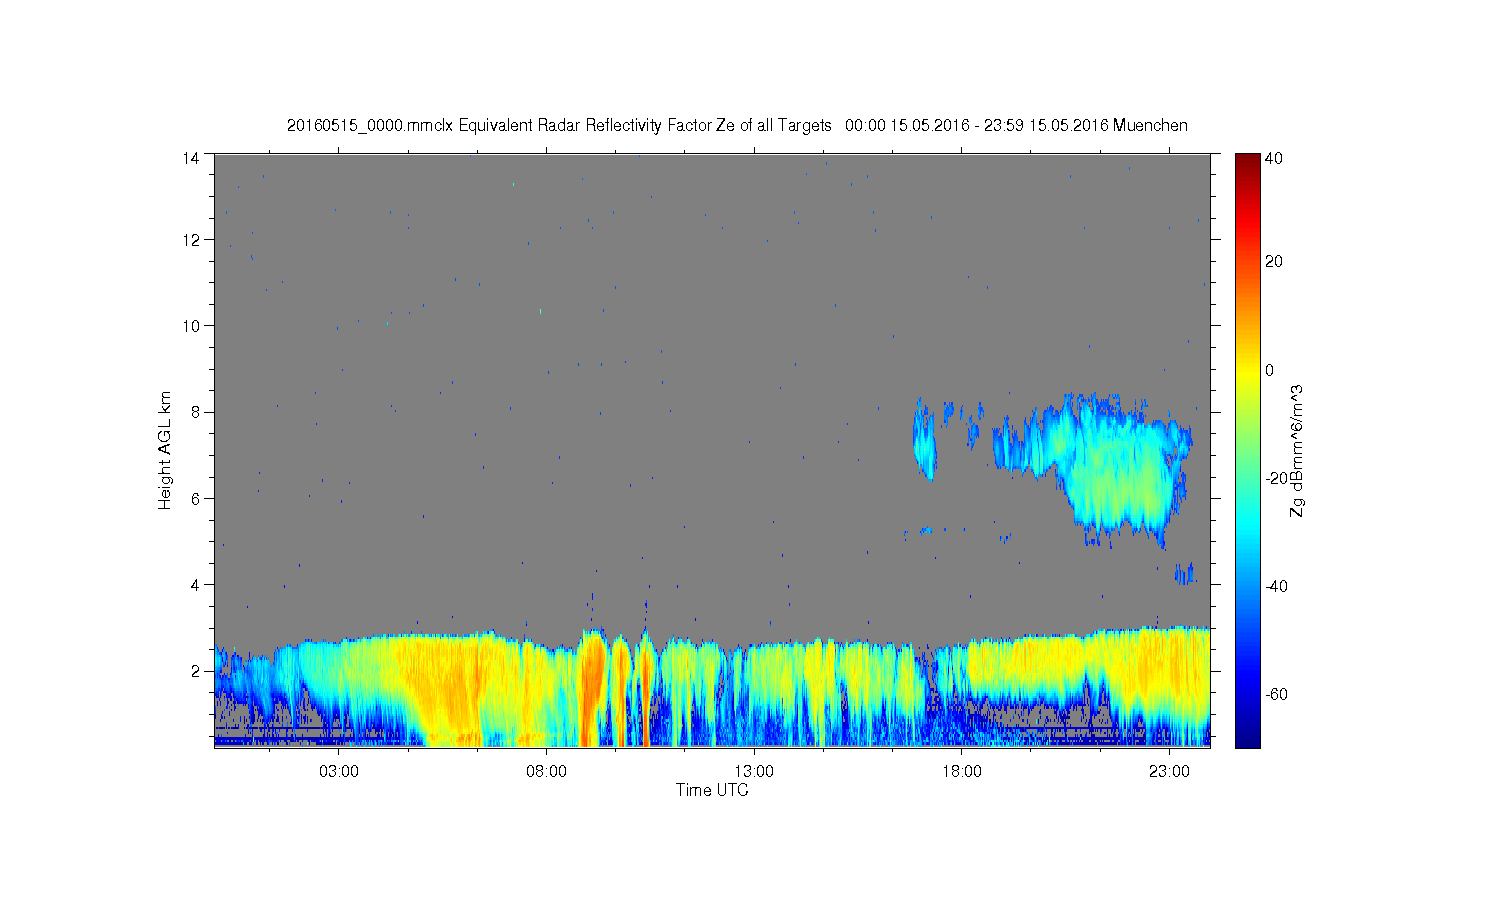This screenshot has width=1500, height=900.
Task: Select the 23:00 time axis label
Action: [1169, 771]
